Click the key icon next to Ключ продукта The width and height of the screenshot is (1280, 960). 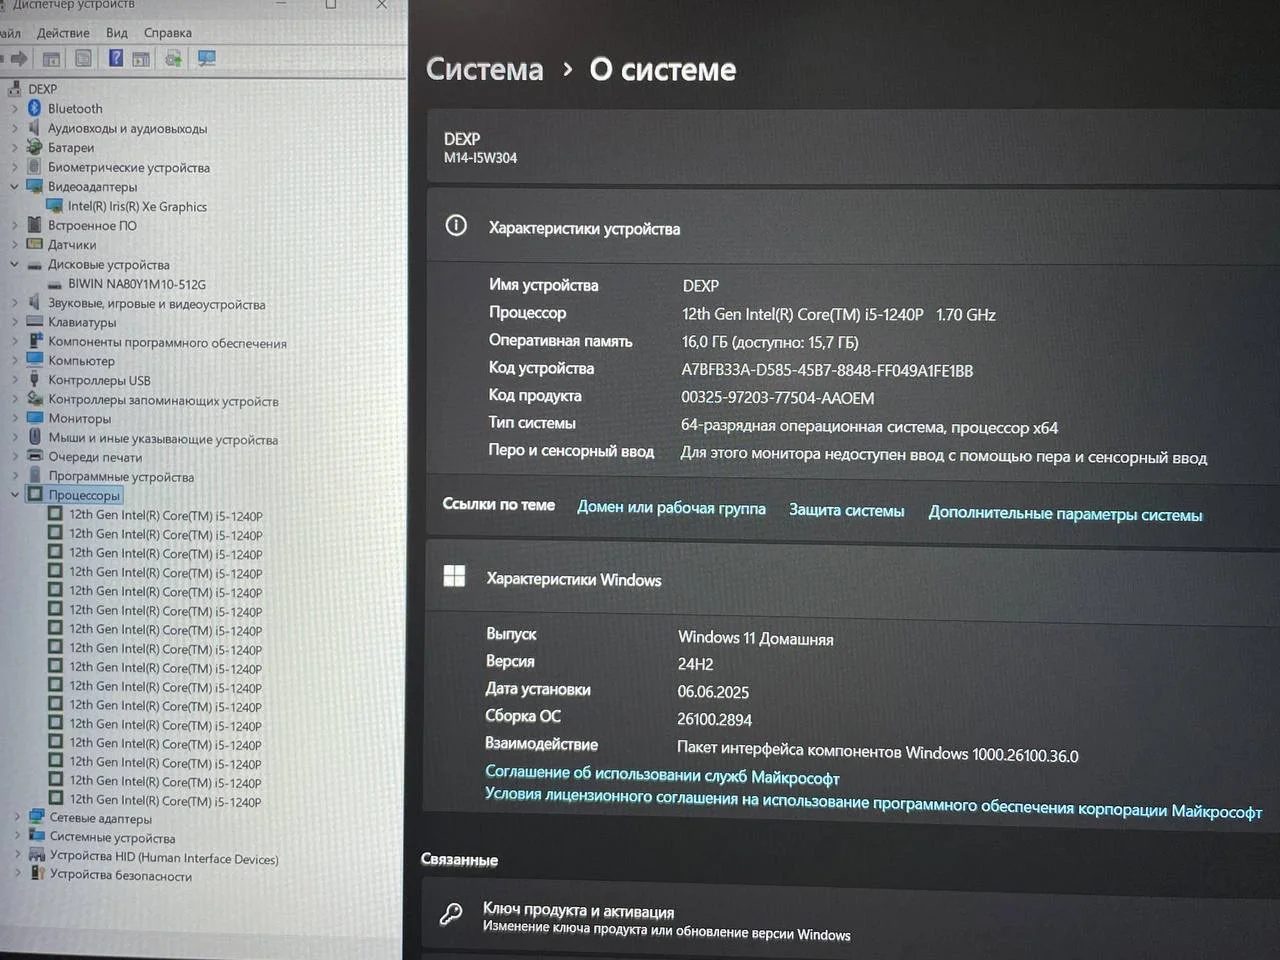point(451,914)
